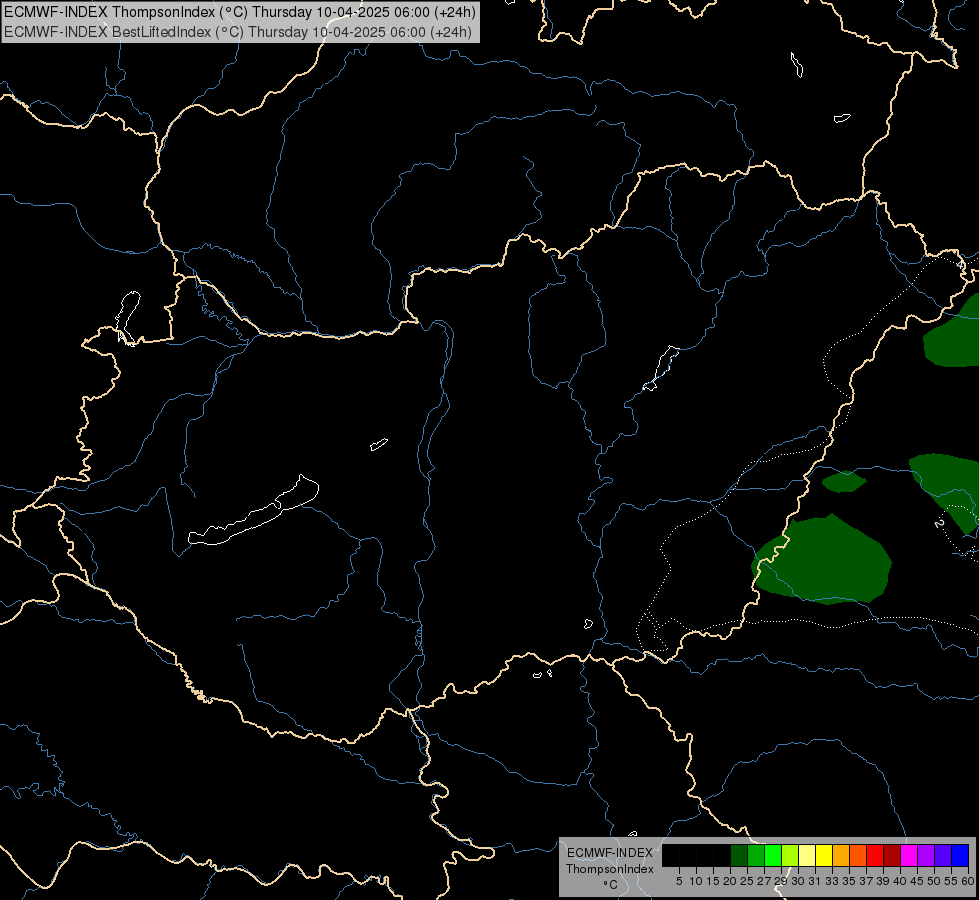Select the yellow-green 29–30 legend swatch
The height and width of the screenshot is (900, 979).
790,856
